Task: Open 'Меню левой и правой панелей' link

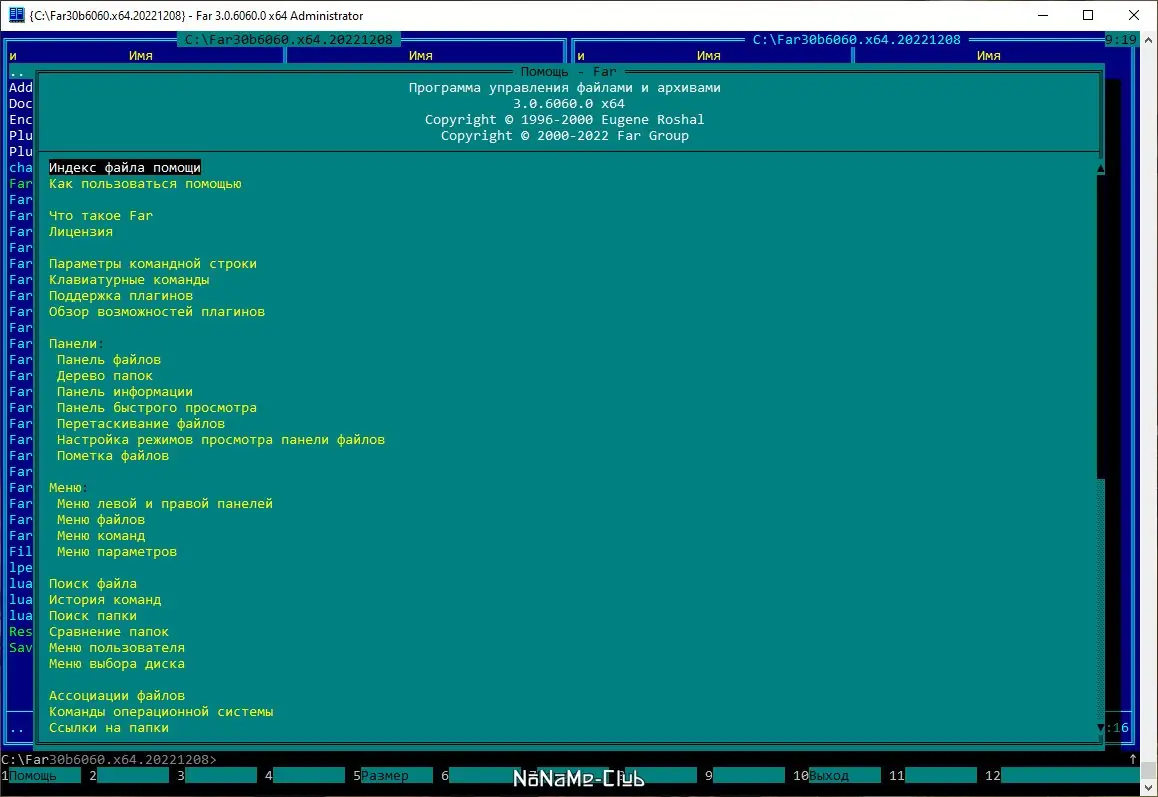Action: pos(165,504)
